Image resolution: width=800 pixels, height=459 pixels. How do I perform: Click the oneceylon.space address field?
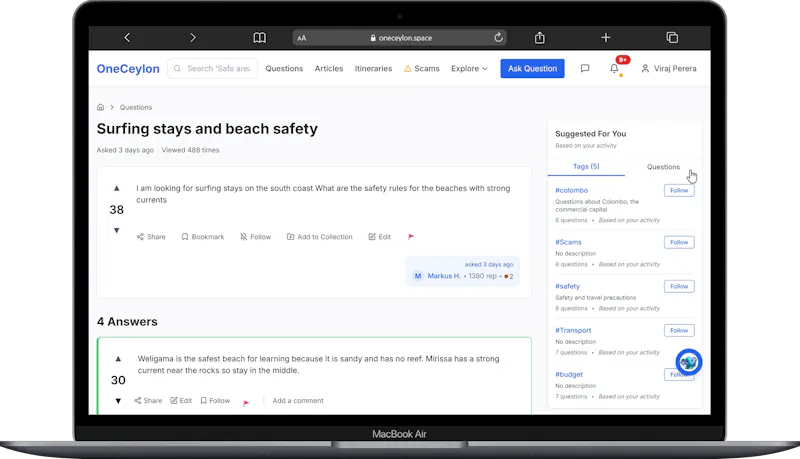pos(400,38)
